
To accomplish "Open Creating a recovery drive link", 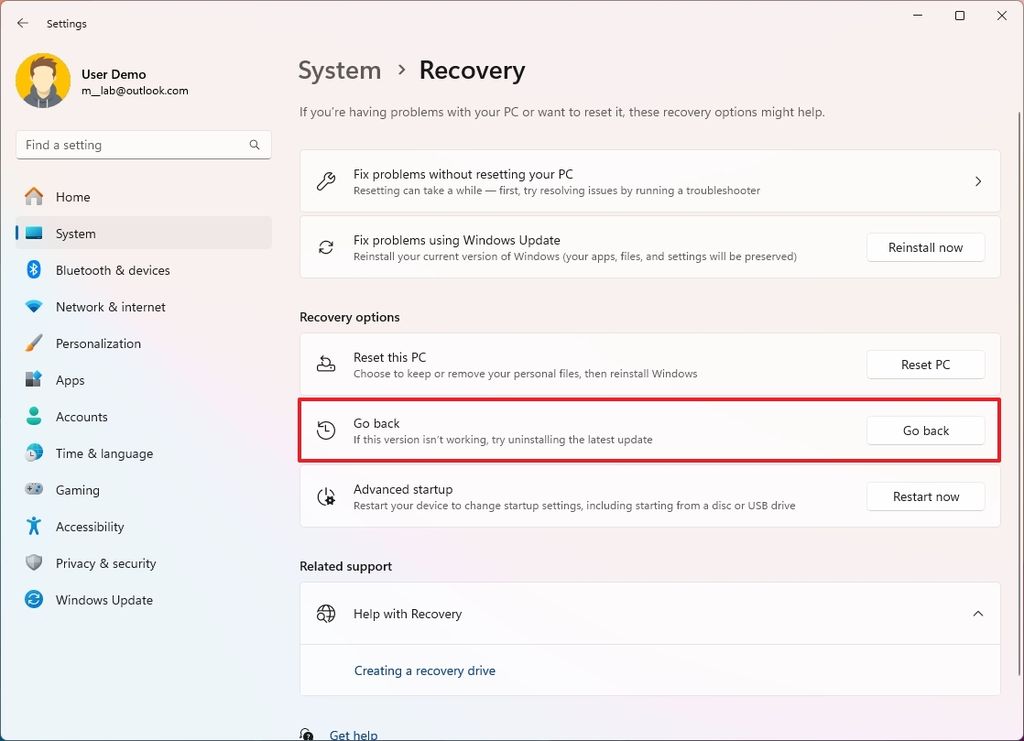I will pyautogui.click(x=424, y=670).
